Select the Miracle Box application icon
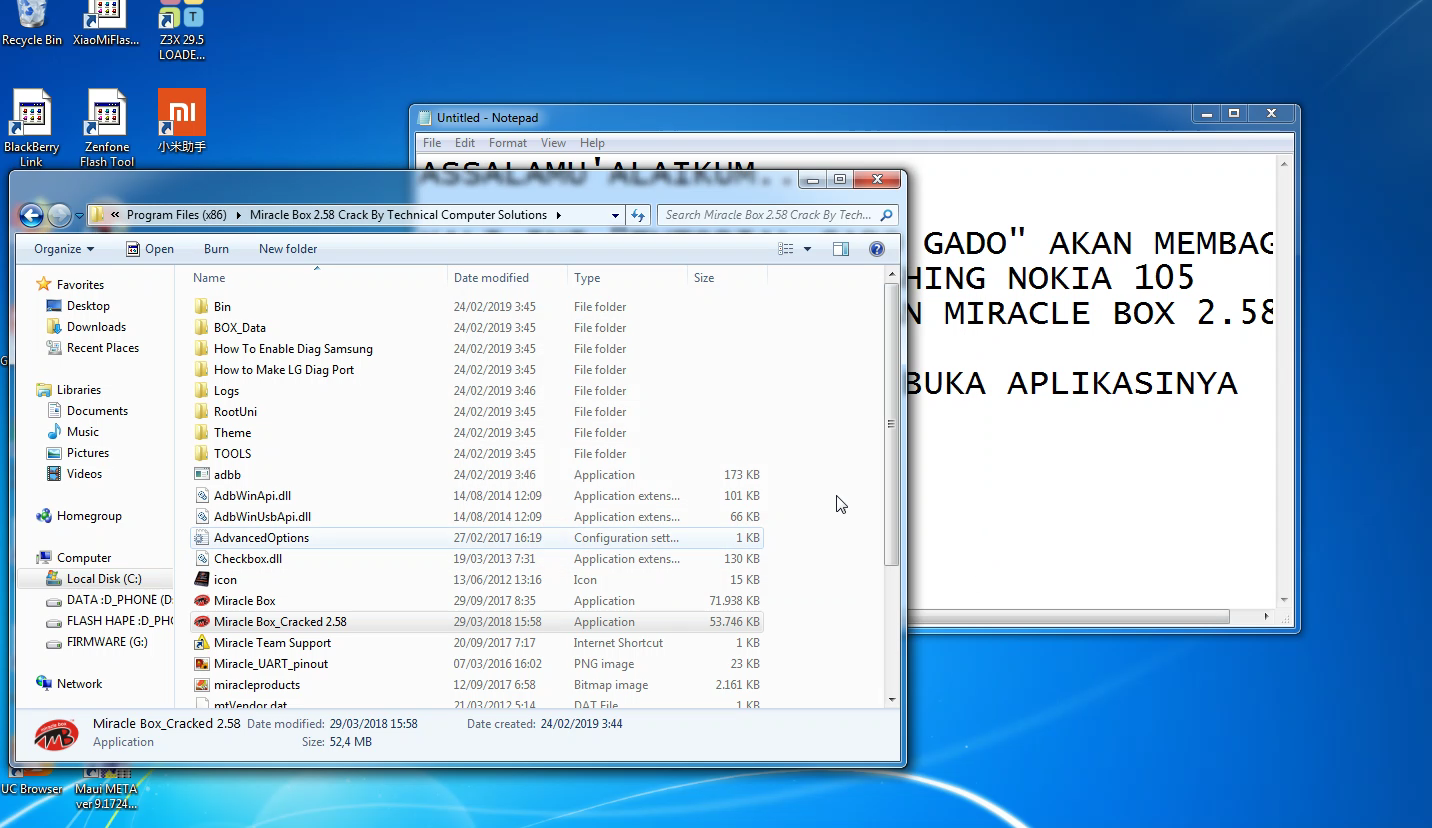 point(202,601)
